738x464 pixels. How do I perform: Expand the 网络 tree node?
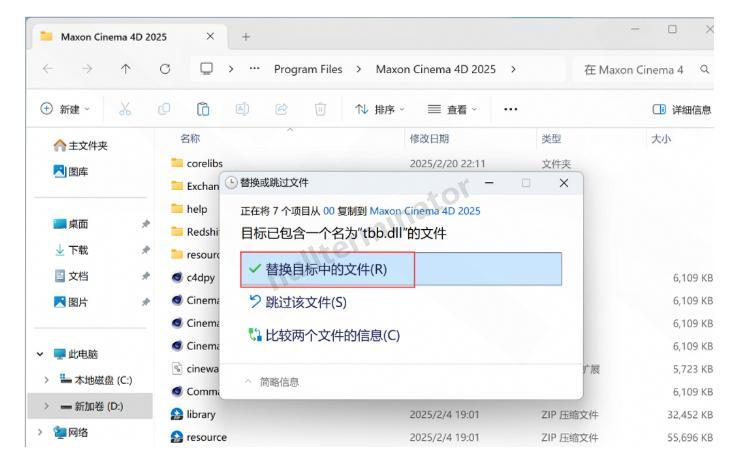40,432
